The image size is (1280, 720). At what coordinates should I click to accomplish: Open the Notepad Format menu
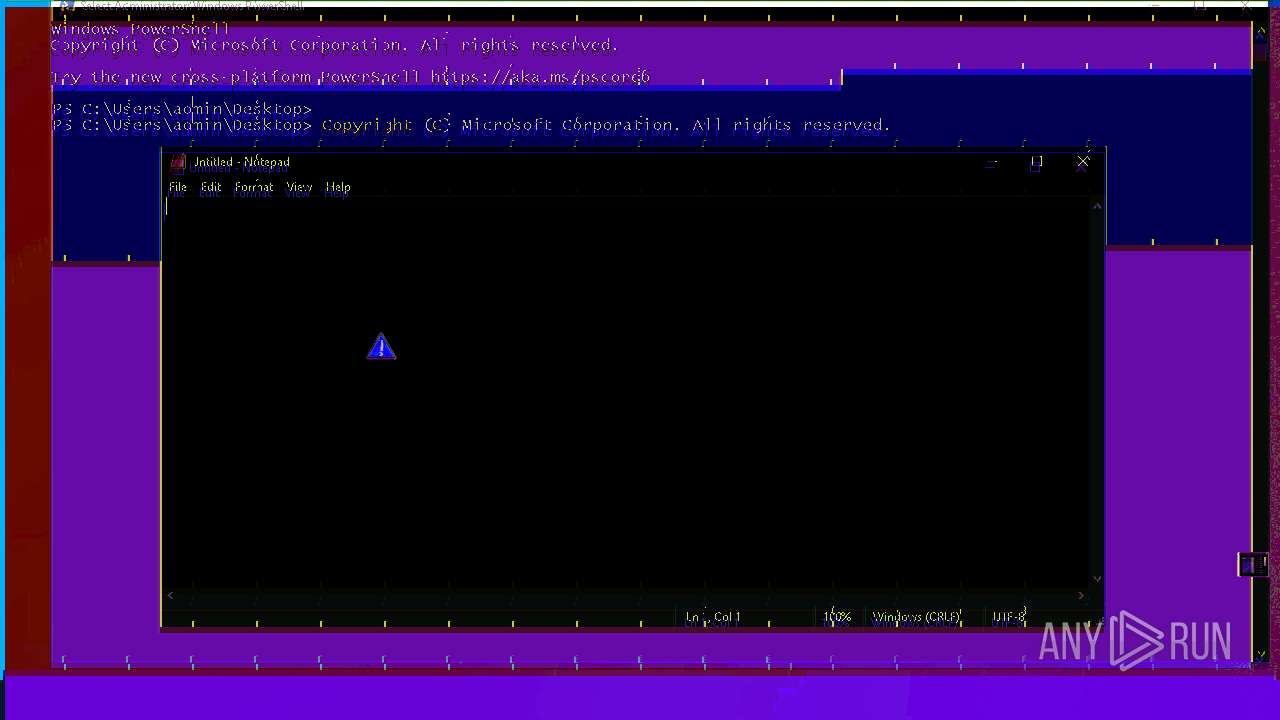(254, 187)
